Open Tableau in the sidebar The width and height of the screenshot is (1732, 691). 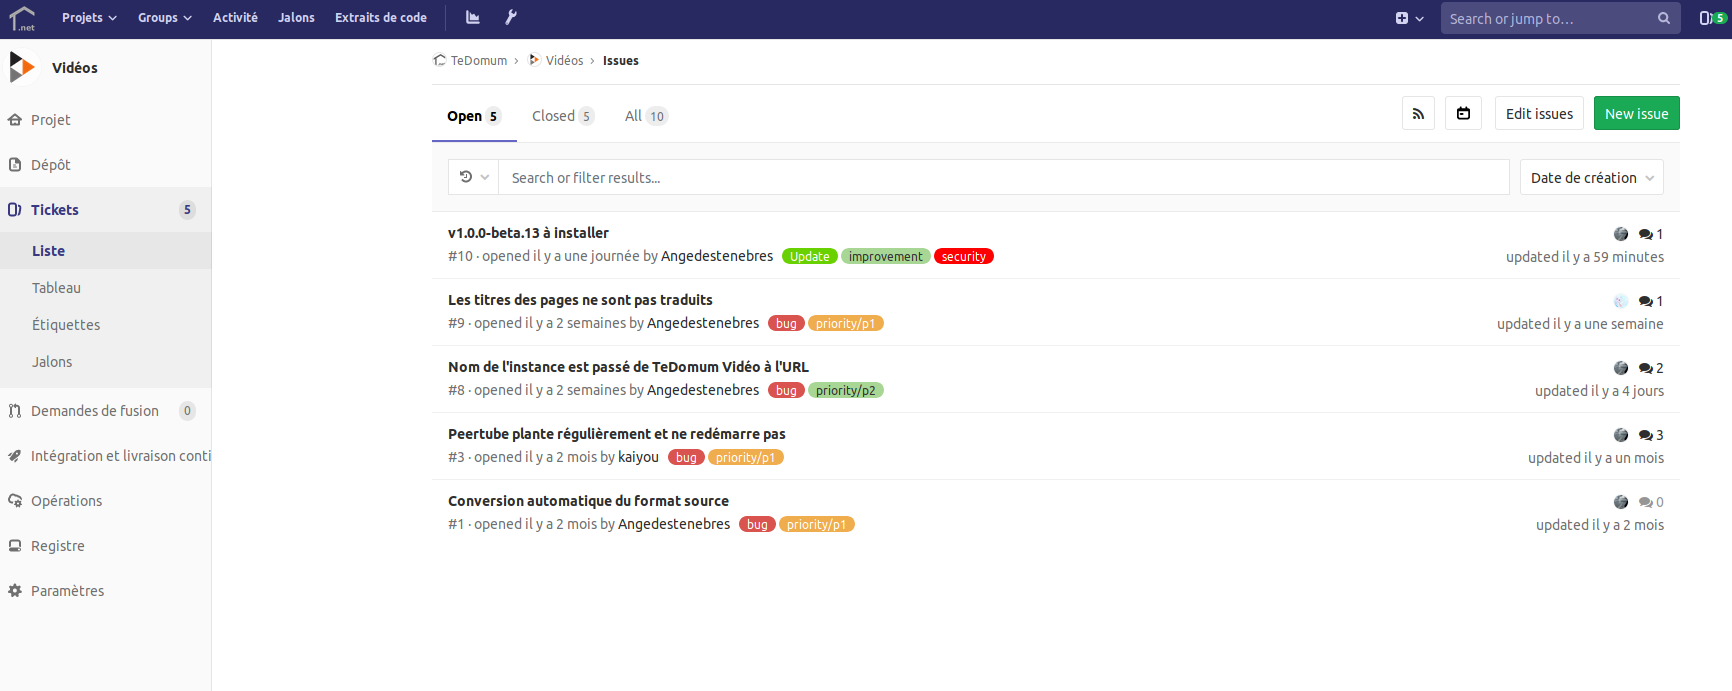(56, 288)
